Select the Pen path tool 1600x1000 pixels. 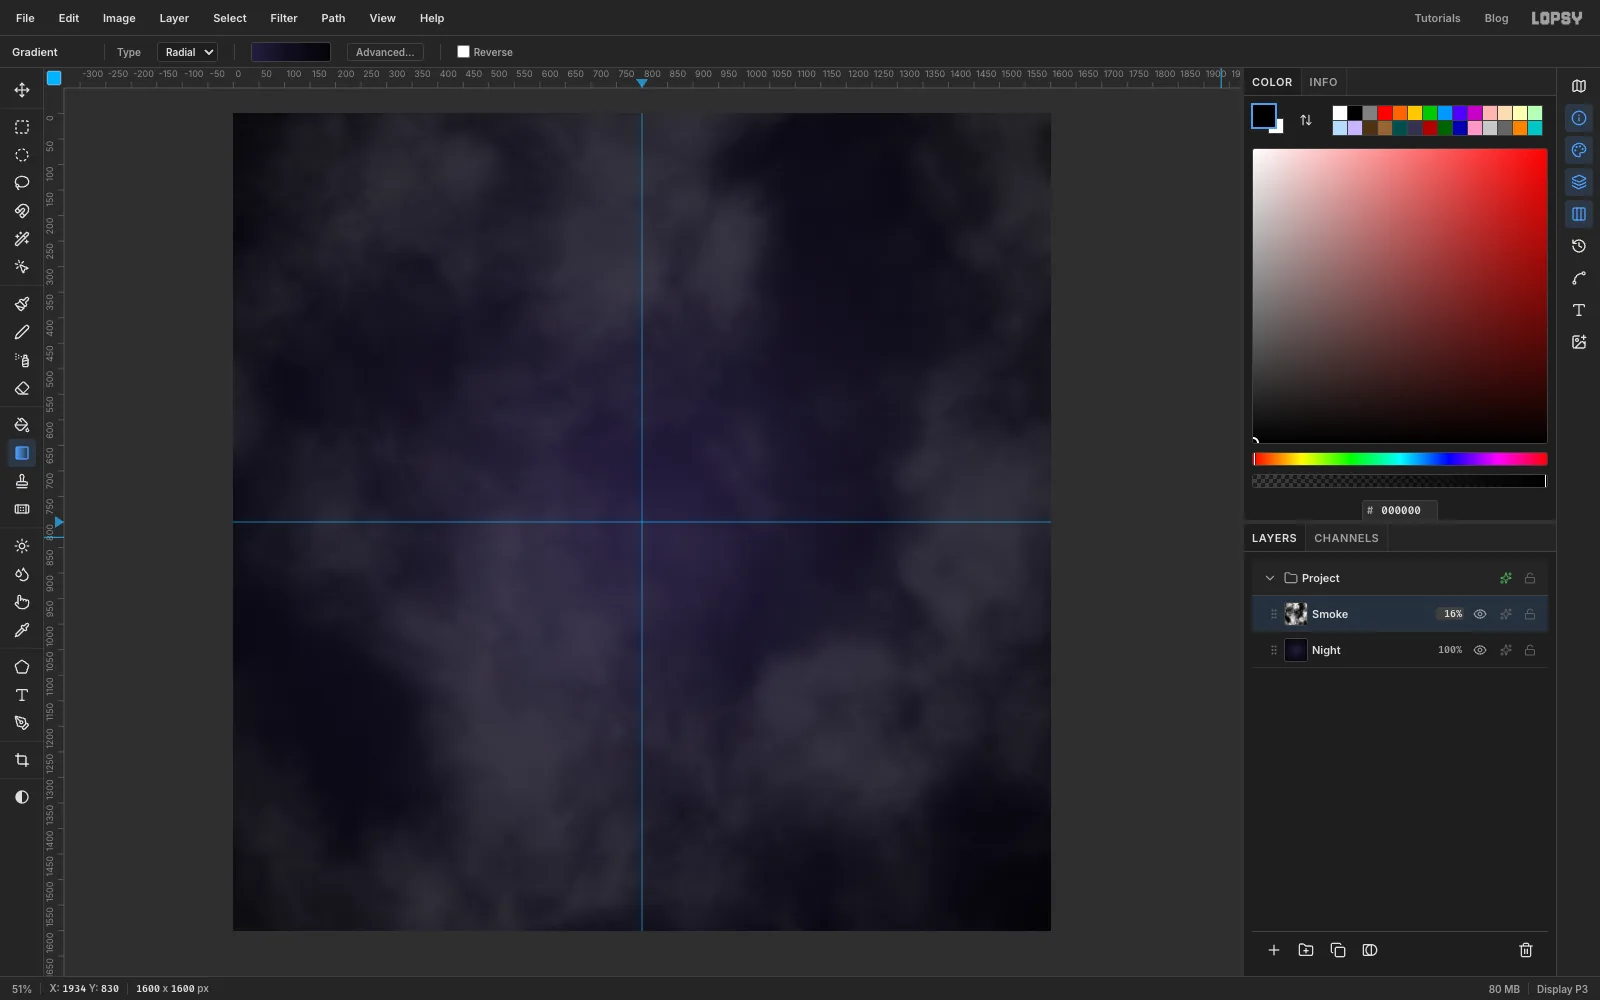(22, 723)
